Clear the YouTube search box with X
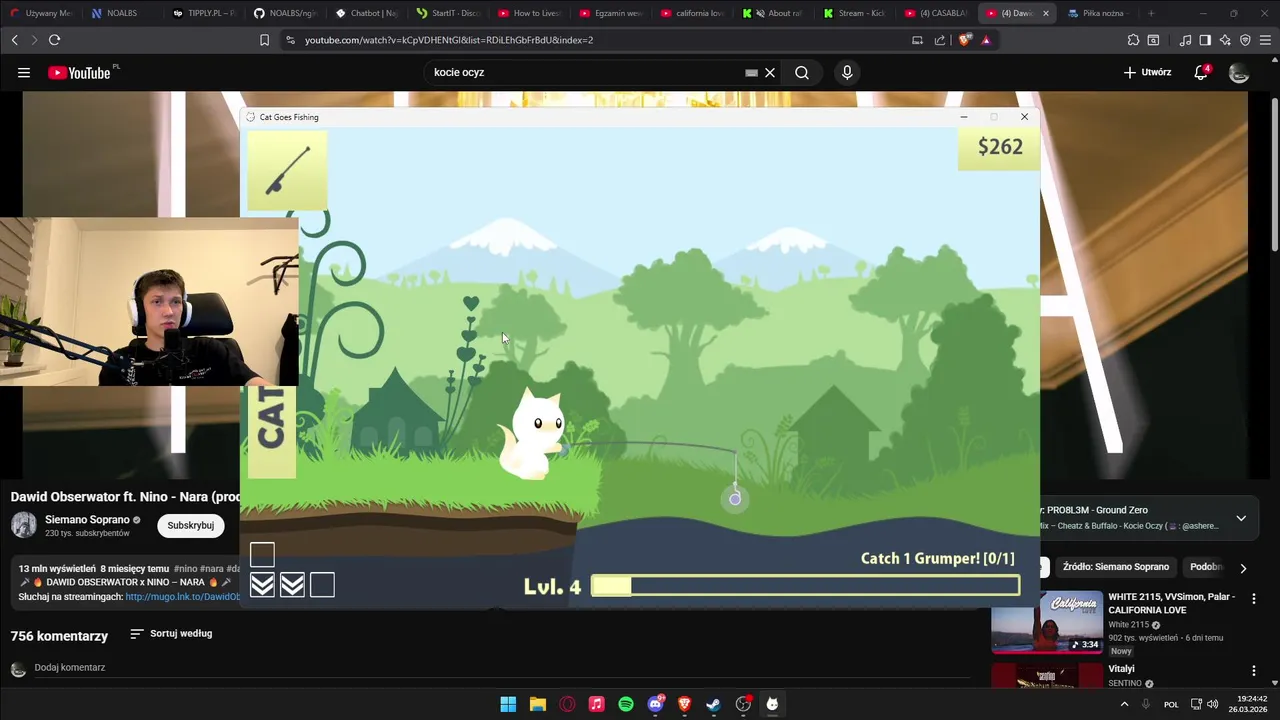The image size is (1280, 720). click(770, 72)
